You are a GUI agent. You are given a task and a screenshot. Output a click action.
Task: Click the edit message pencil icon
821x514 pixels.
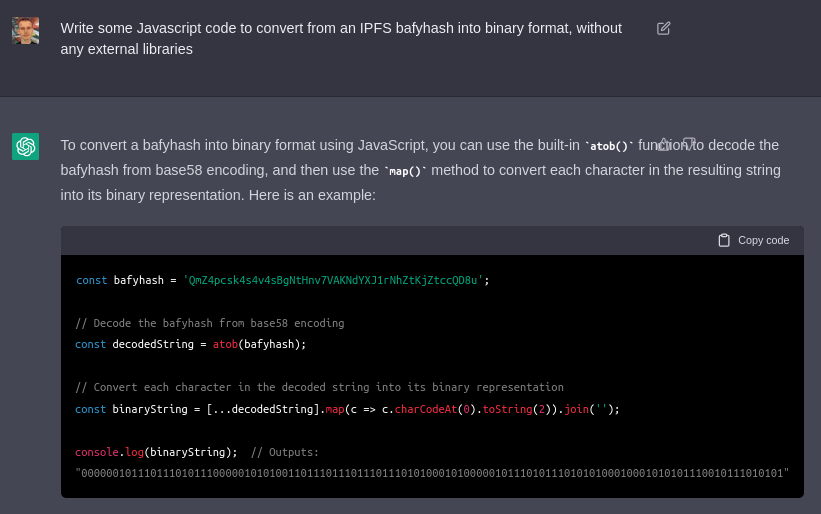pyautogui.click(x=664, y=28)
